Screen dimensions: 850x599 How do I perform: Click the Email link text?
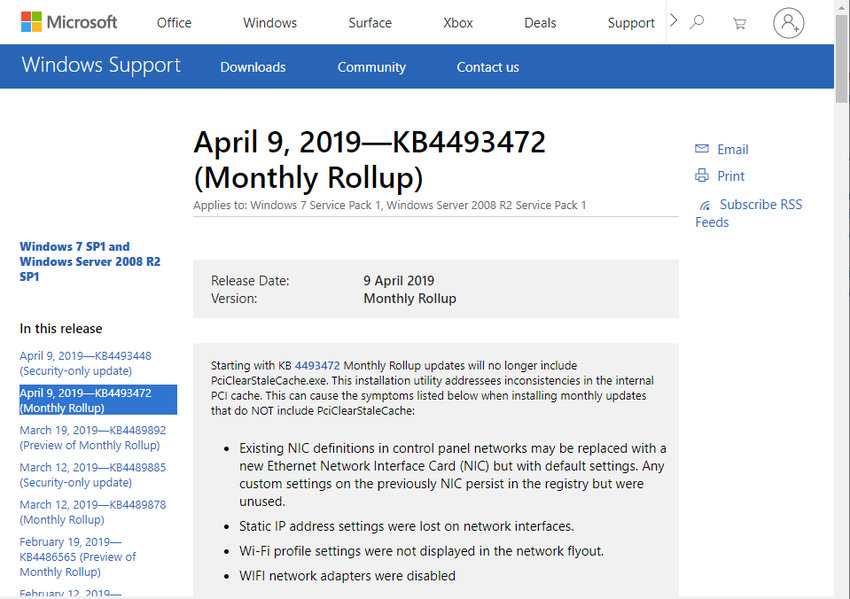(732, 150)
